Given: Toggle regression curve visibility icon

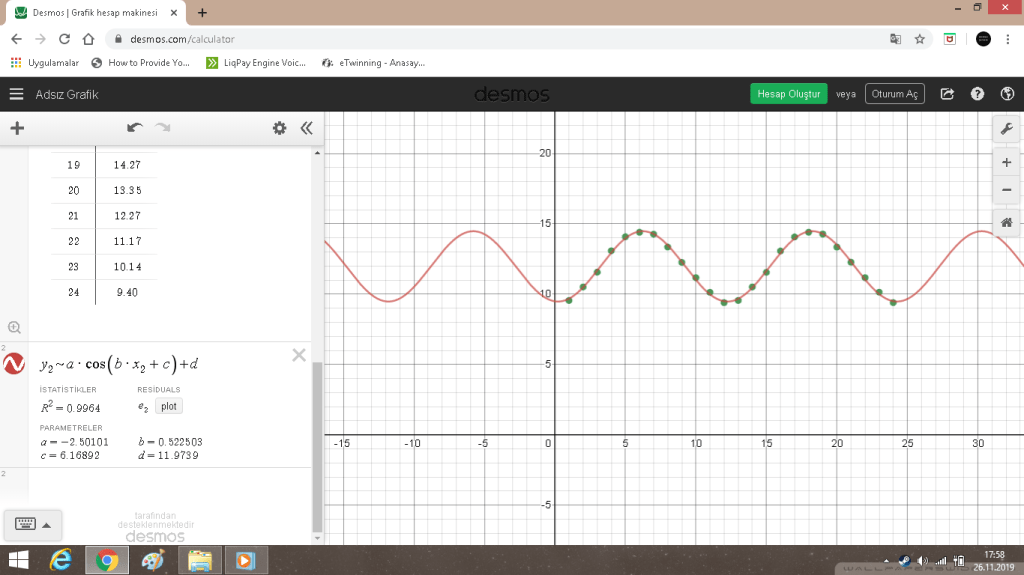Looking at the screenshot, I should (15, 365).
